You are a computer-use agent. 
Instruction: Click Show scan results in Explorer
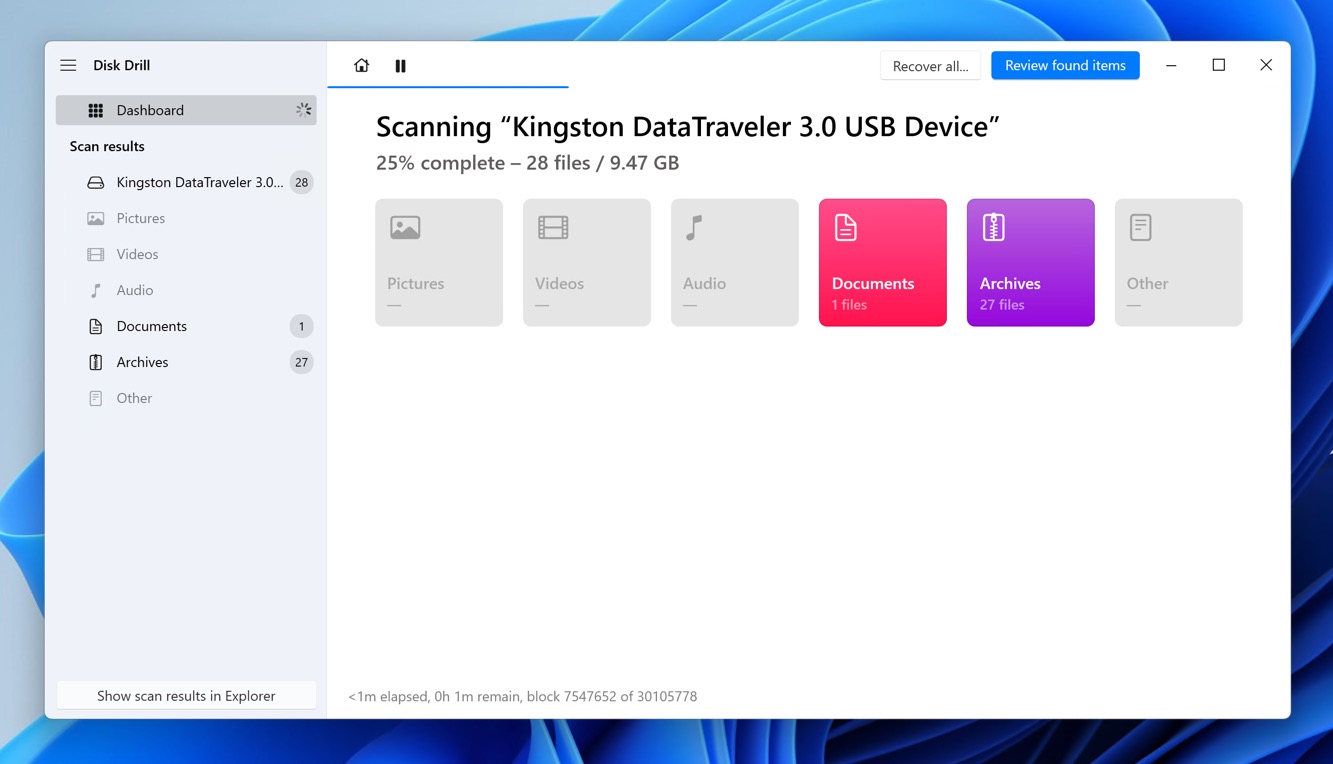186,696
